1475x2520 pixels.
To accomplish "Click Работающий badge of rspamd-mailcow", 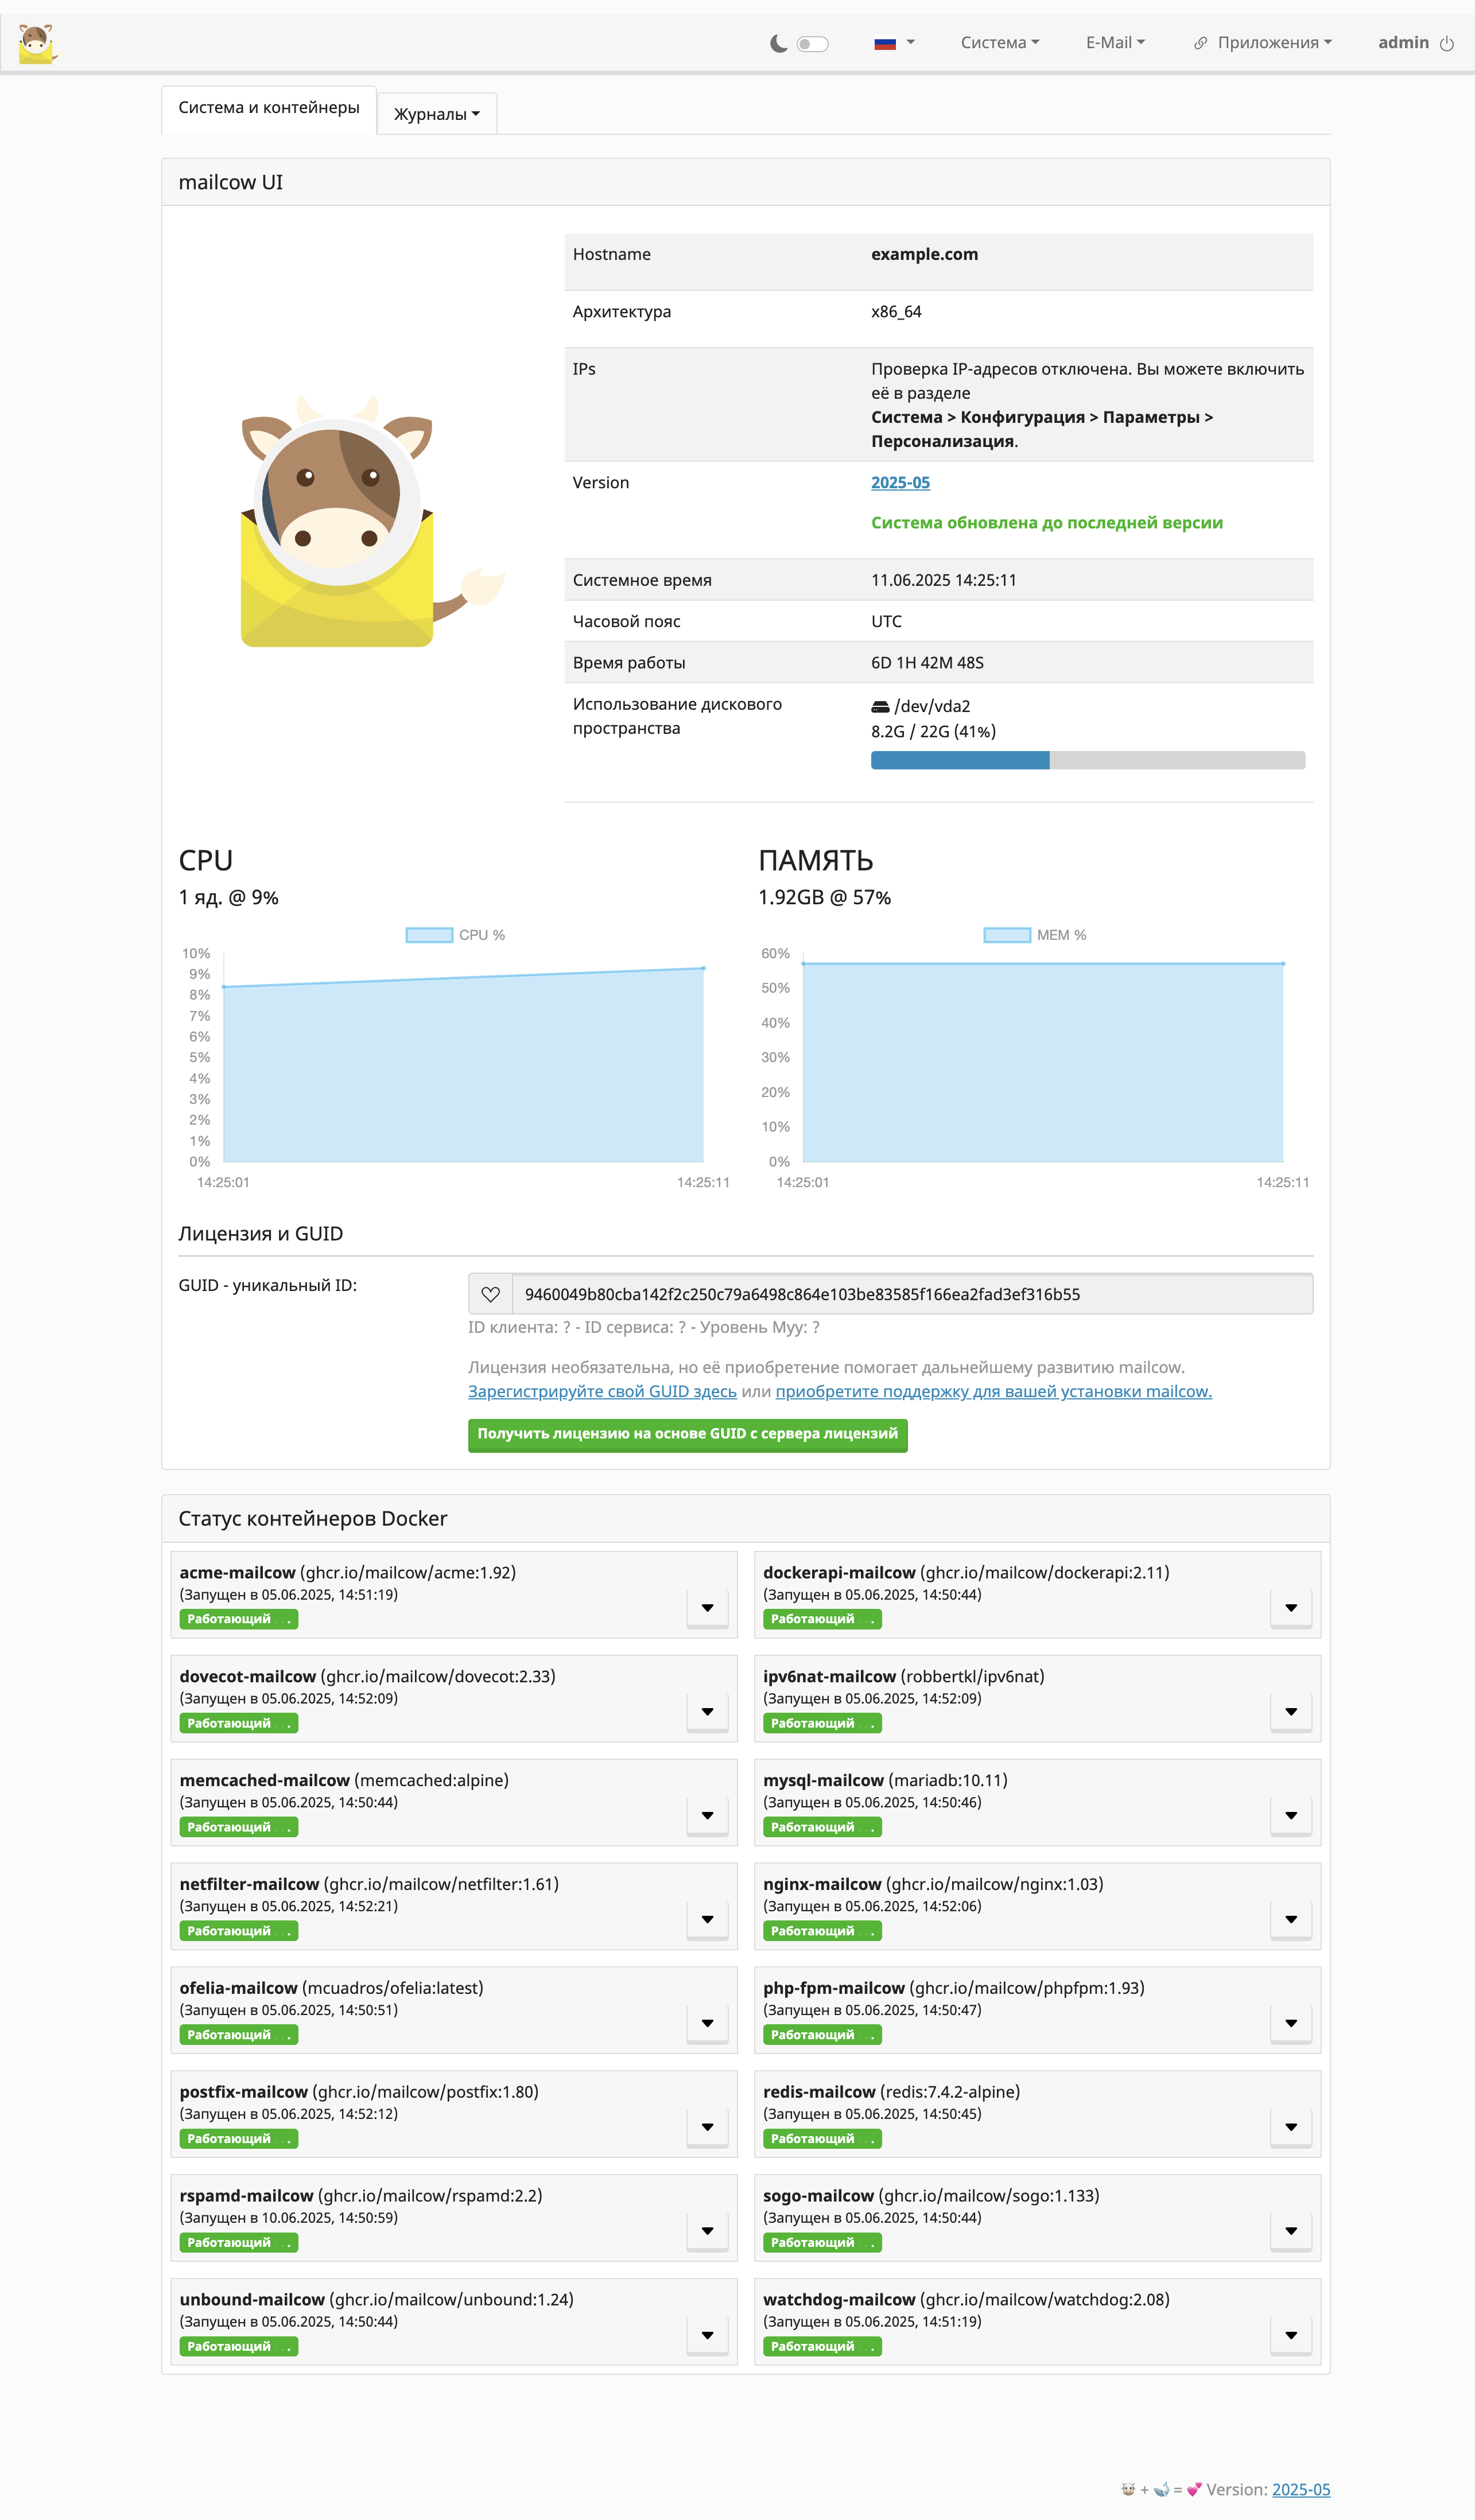I will (x=239, y=2244).
